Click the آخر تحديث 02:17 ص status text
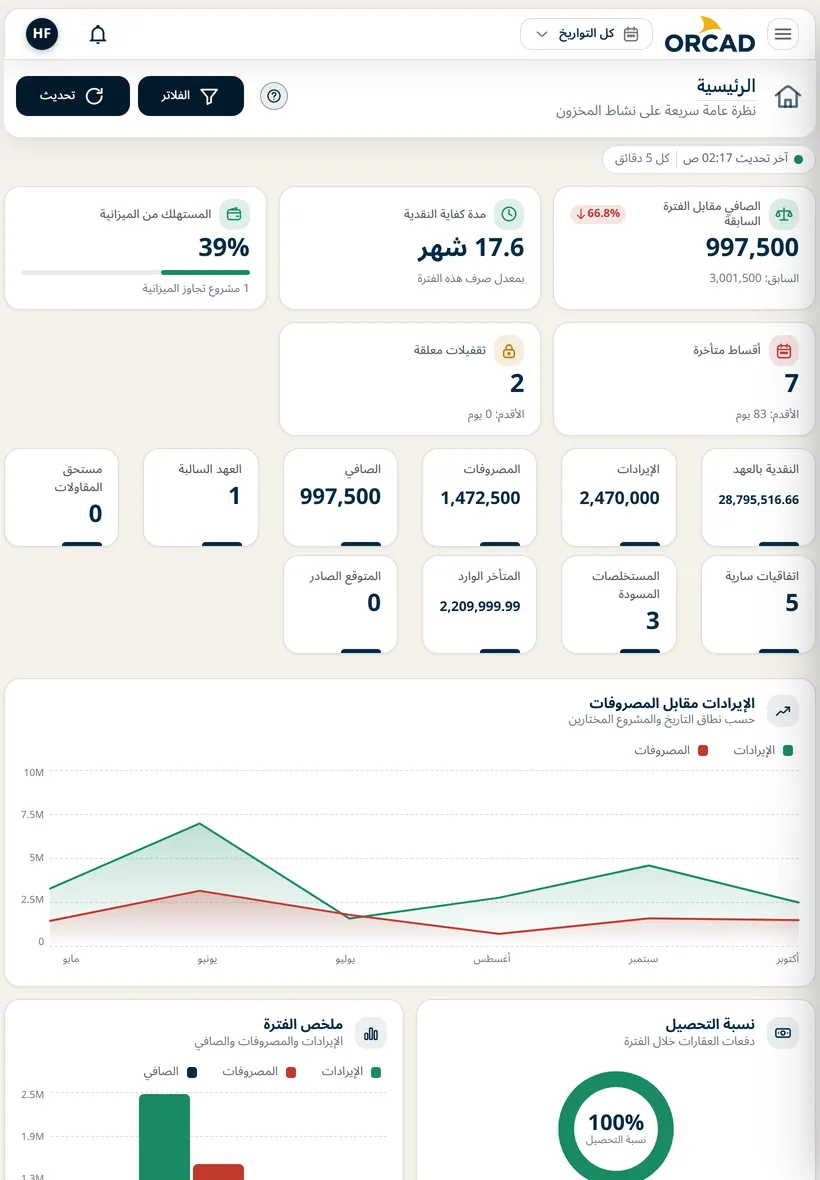Viewport: 820px width, 1180px height. 735,159
